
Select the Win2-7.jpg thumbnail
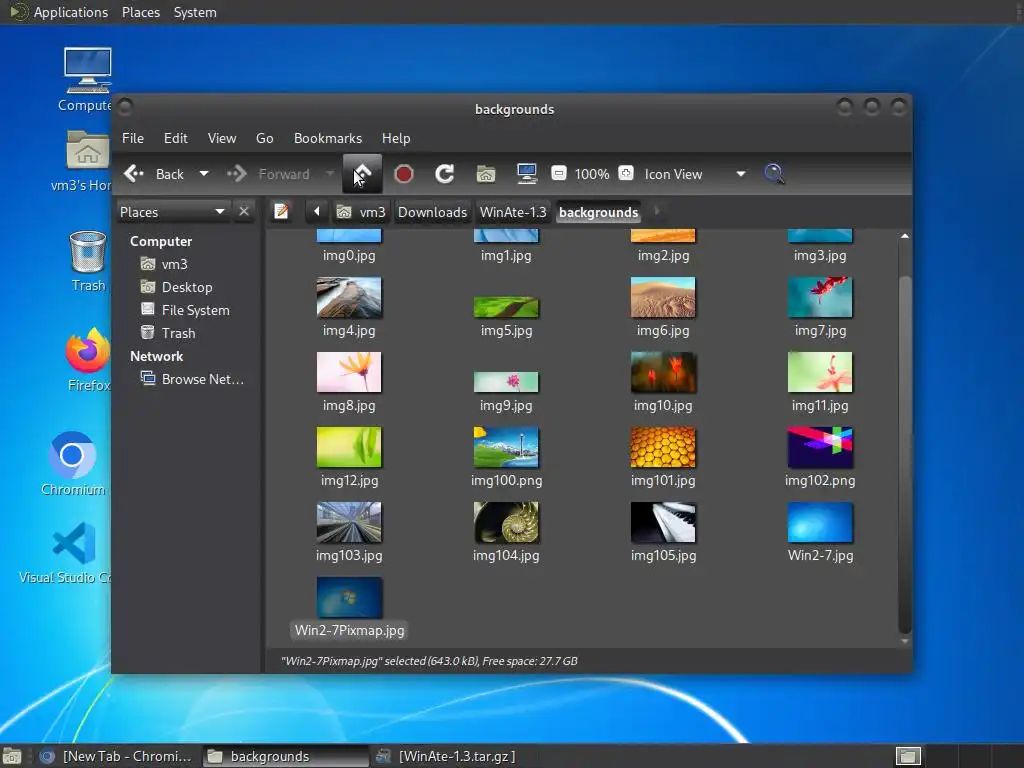[820, 522]
